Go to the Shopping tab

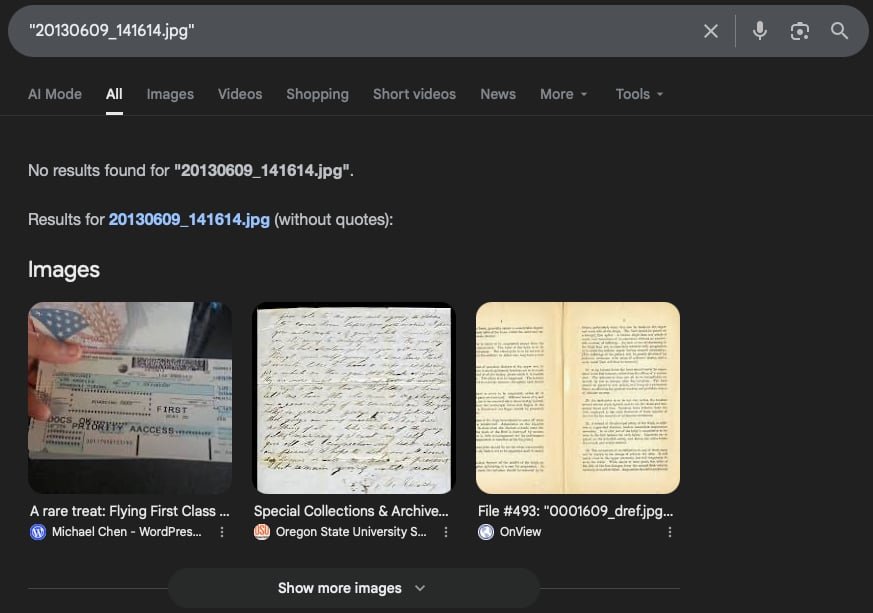point(317,94)
